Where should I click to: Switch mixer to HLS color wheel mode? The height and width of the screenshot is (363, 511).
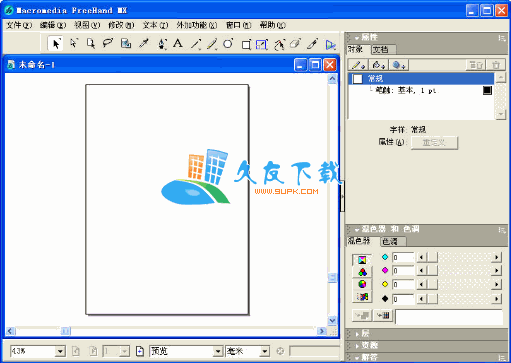[x=362, y=284]
